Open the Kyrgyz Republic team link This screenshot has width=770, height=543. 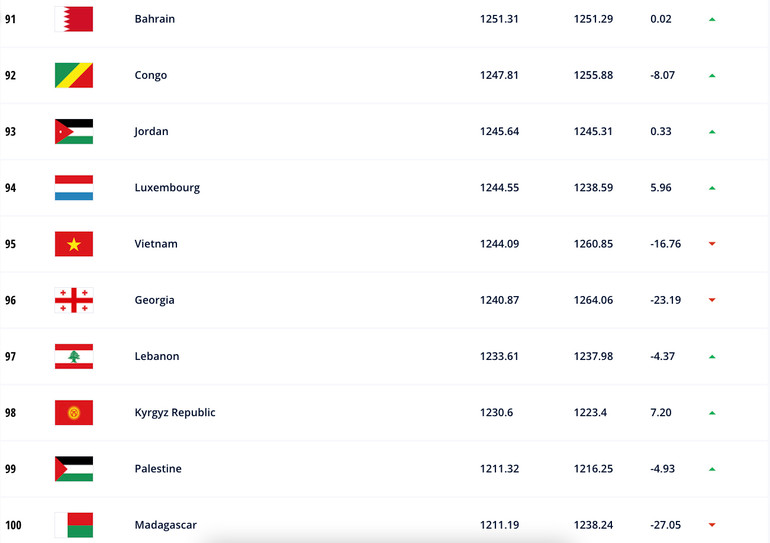pos(175,412)
